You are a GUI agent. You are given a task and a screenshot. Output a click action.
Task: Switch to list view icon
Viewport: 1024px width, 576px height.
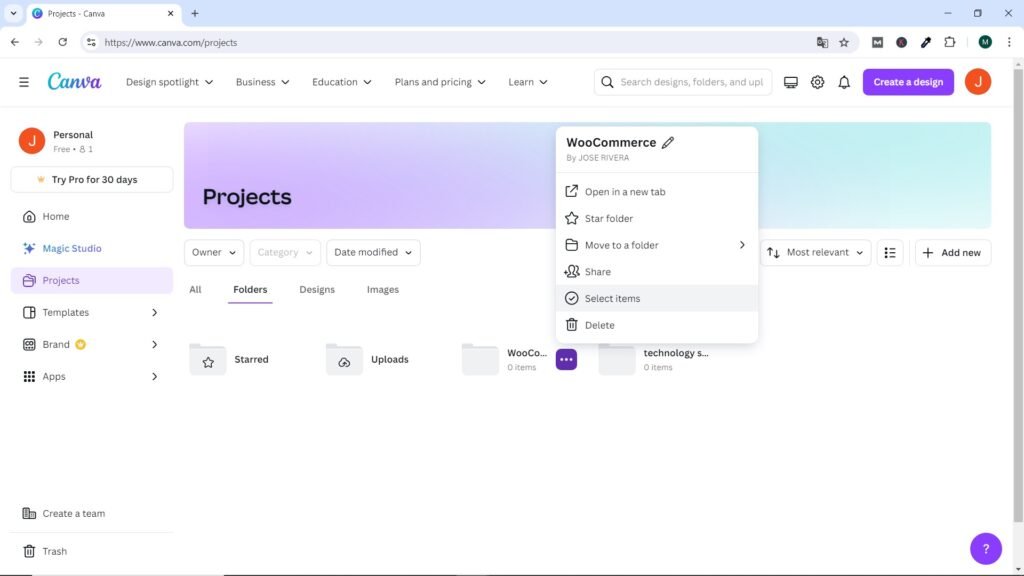click(x=890, y=253)
